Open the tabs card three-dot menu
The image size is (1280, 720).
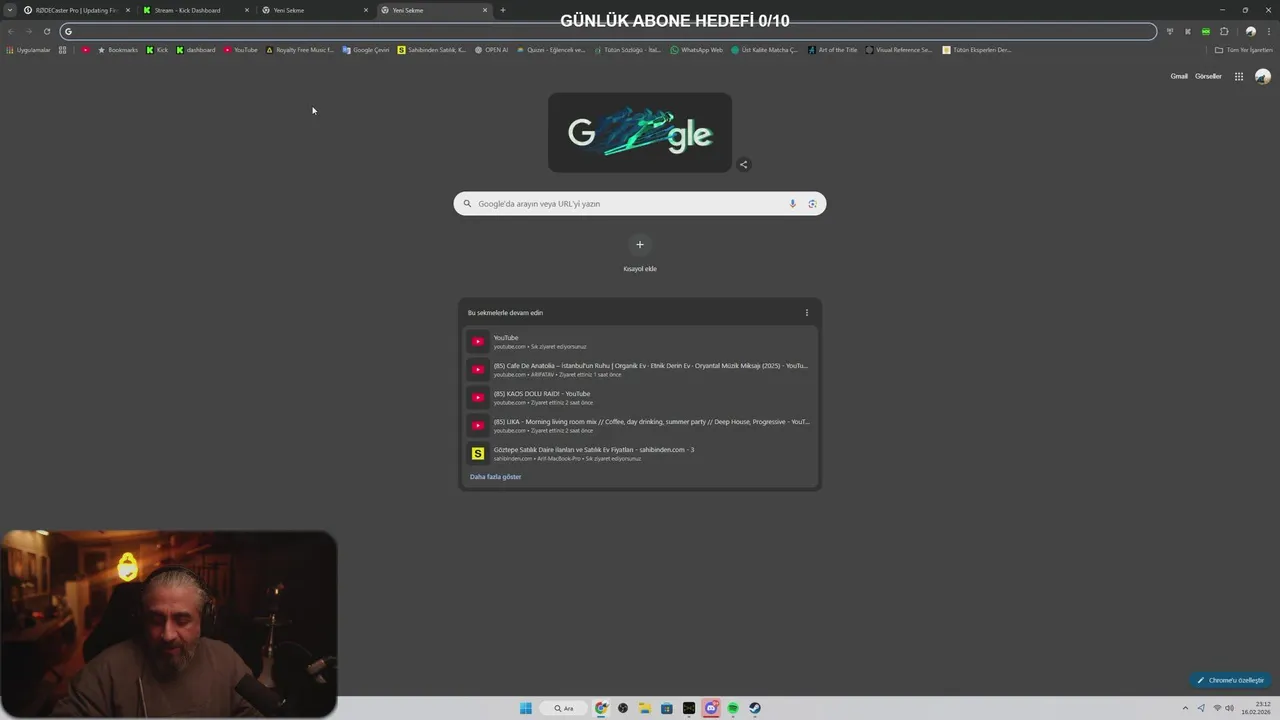coord(807,312)
